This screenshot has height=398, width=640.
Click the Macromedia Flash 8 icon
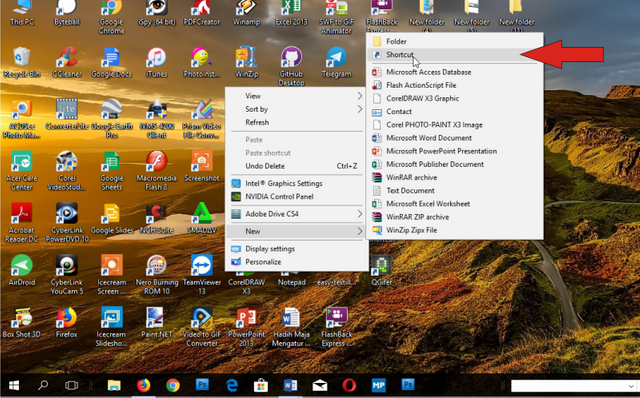(x=156, y=170)
